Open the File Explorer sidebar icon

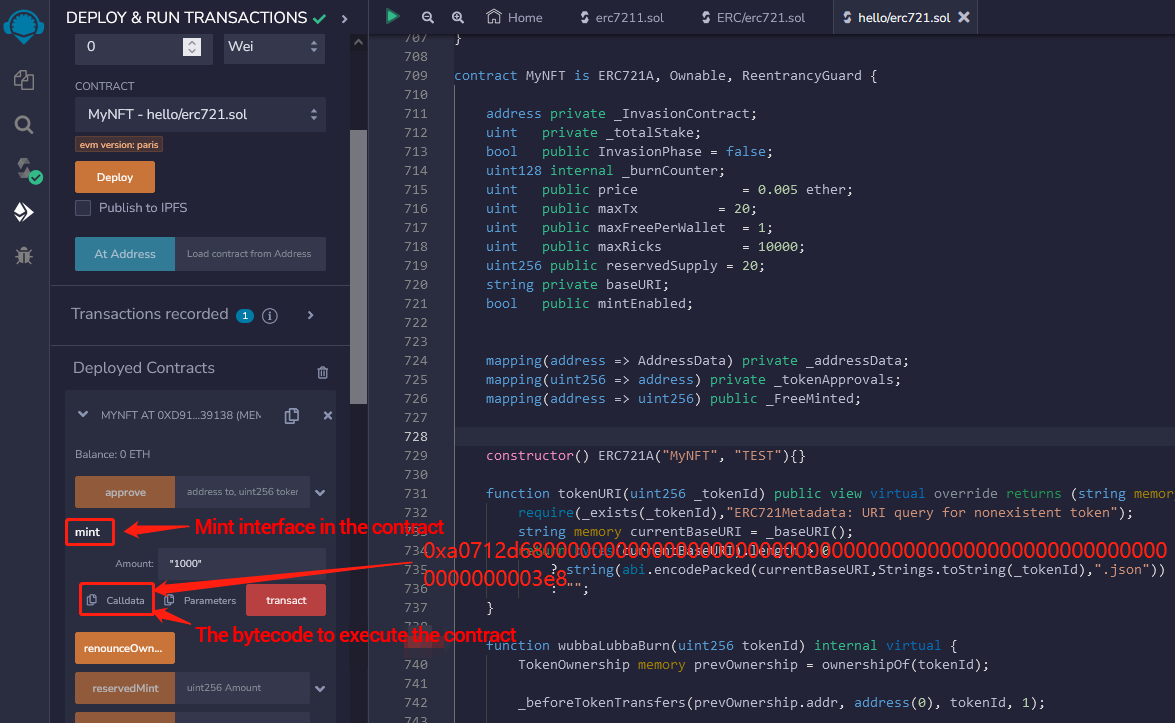[x=24, y=79]
